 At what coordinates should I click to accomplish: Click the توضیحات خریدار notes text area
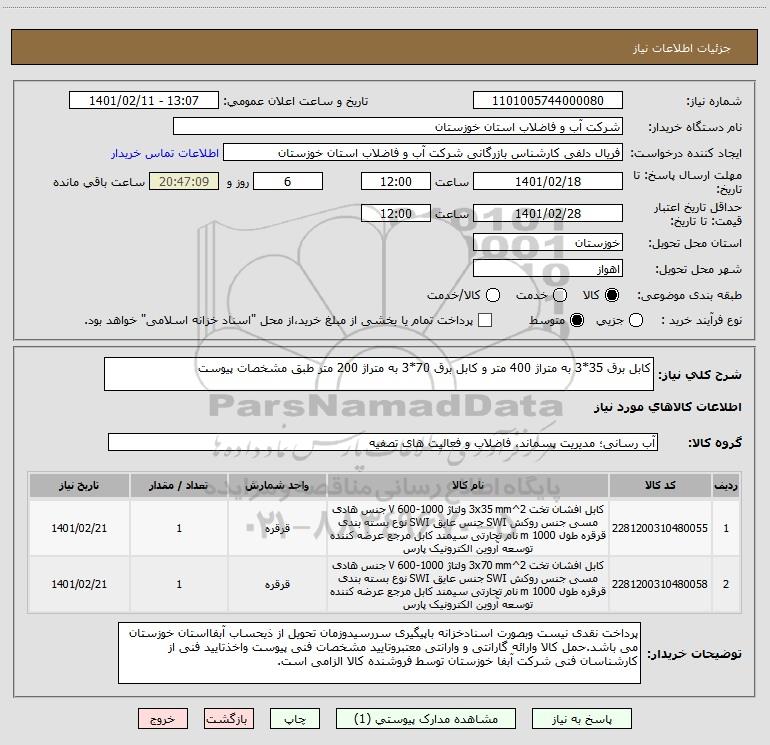[379, 653]
